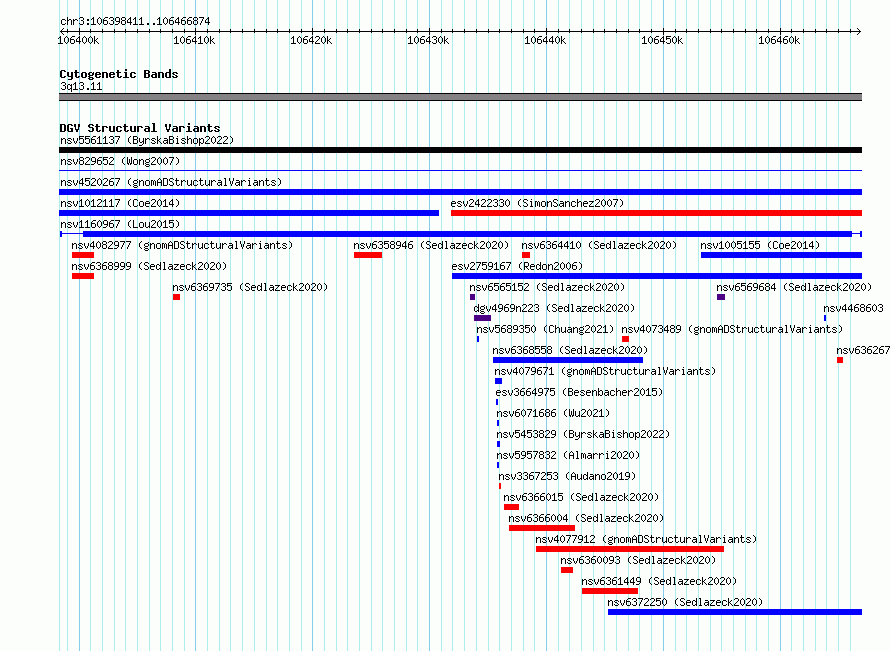Open nsv6364410 (Sedlazeck2020) label
890x651 pixels.
pyautogui.click(x=599, y=245)
